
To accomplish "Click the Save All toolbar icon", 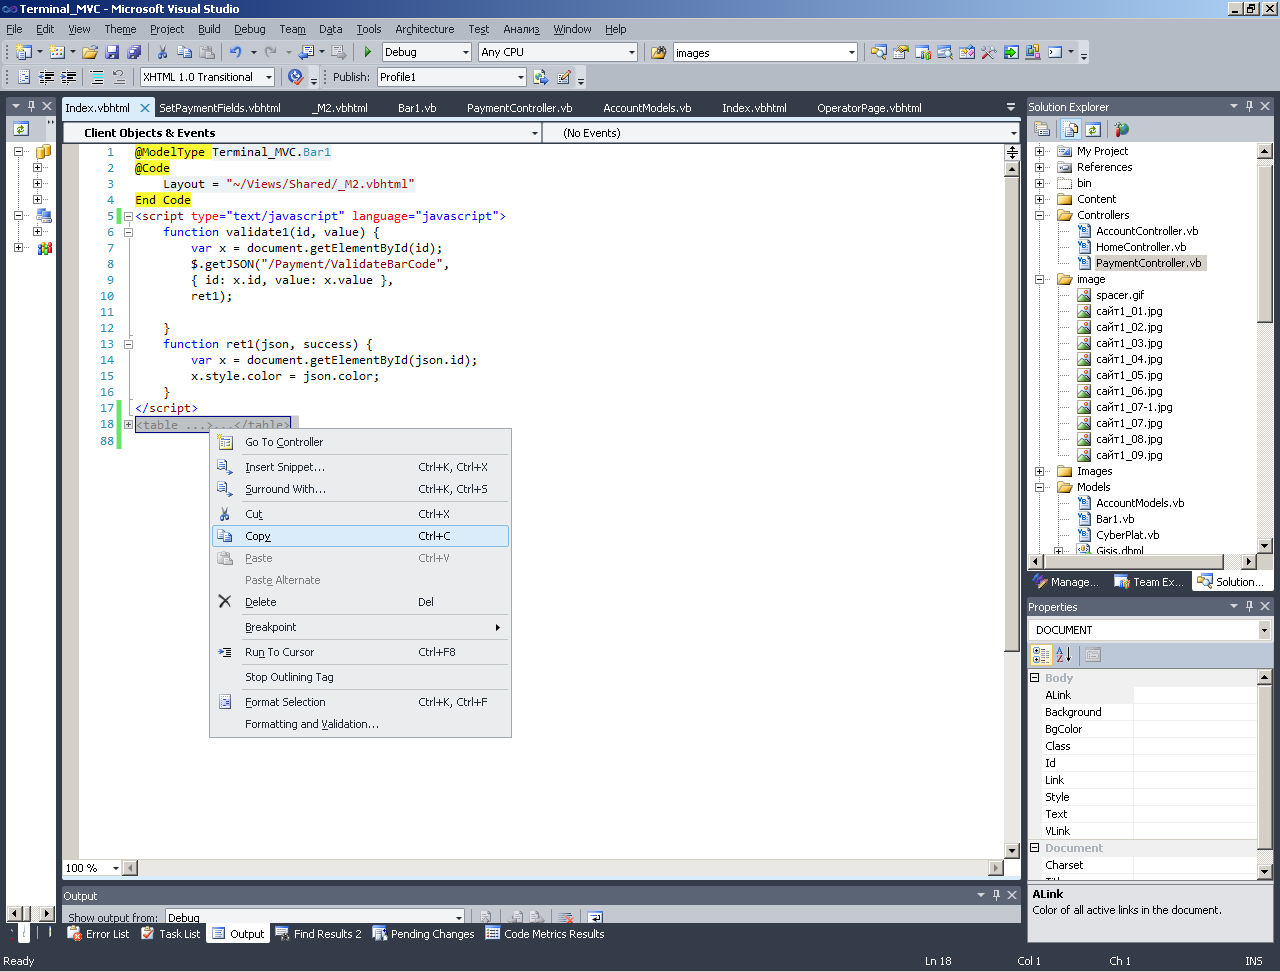I will pyautogui.click(x=134, y=52).
